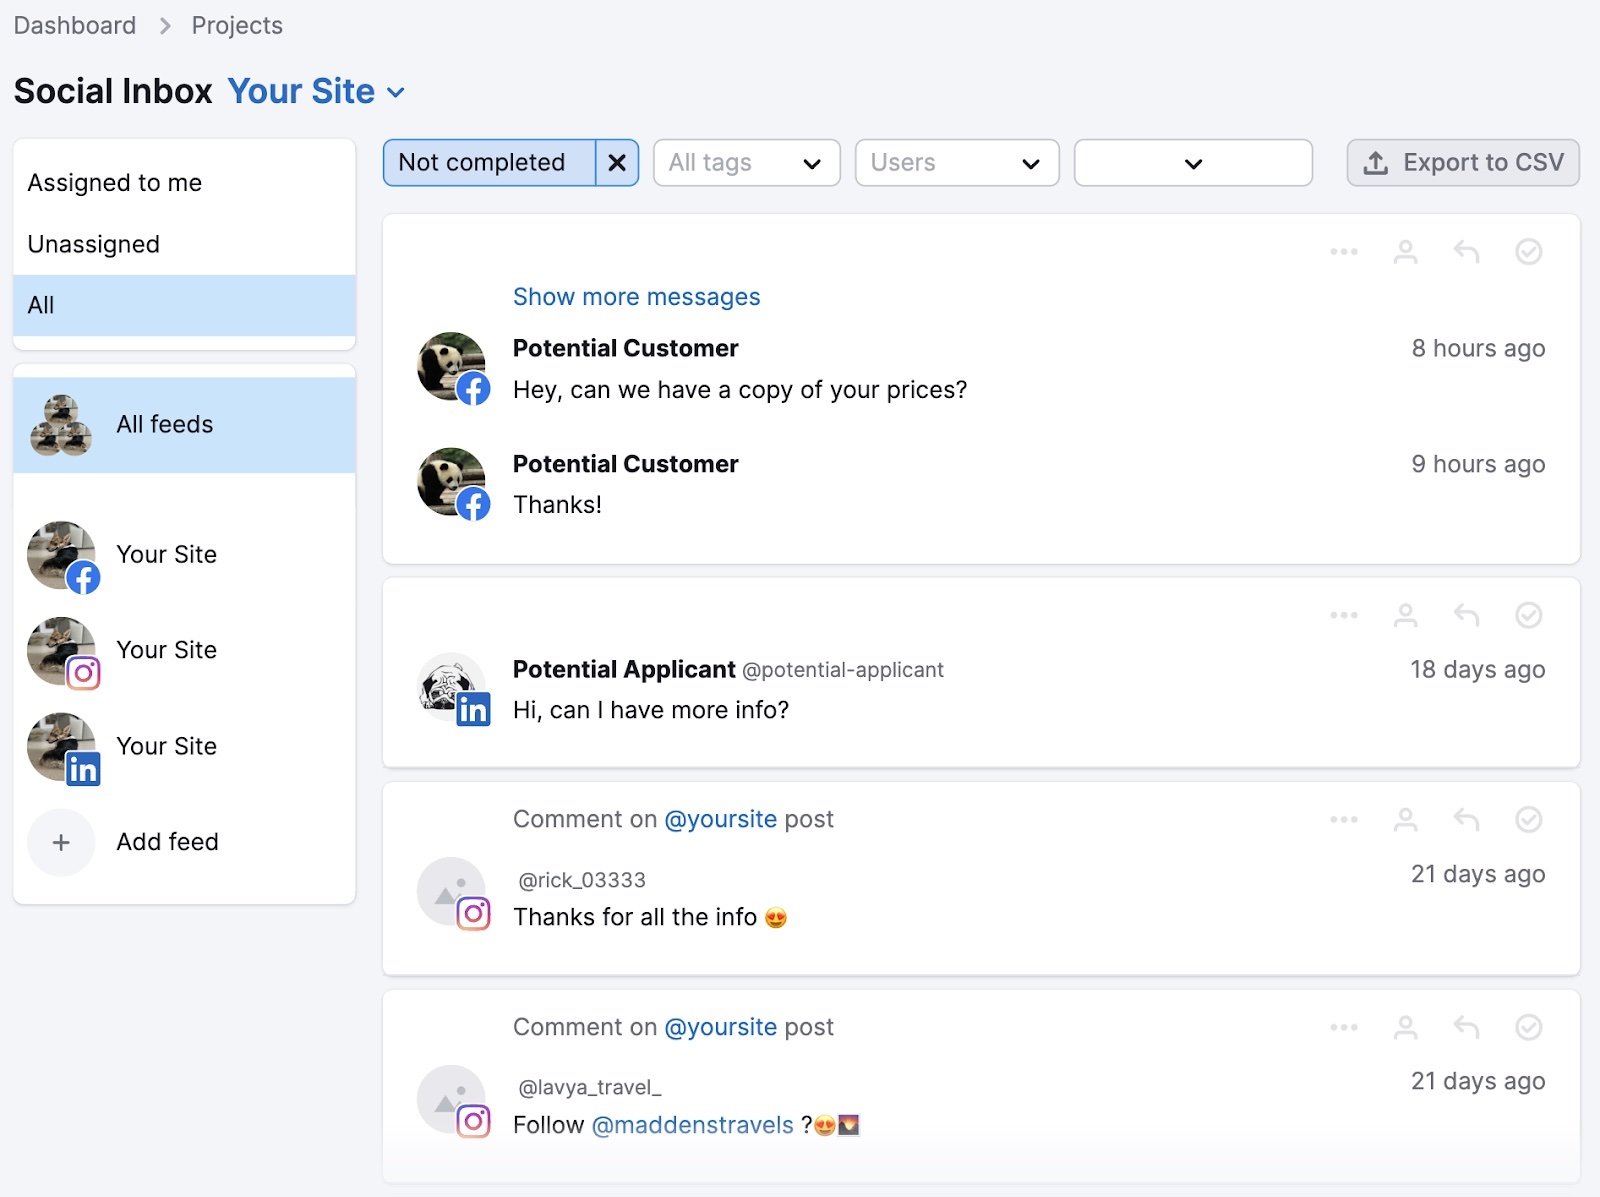
Task: Click the Export to CSV button
Action: (1461, 162)
